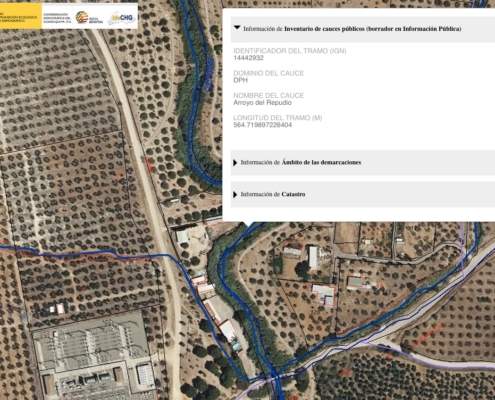Screen dimensions: 495x400
Task: Select the NOMBRE DEL CAUCE label
Action: click(x=268, y=96)
